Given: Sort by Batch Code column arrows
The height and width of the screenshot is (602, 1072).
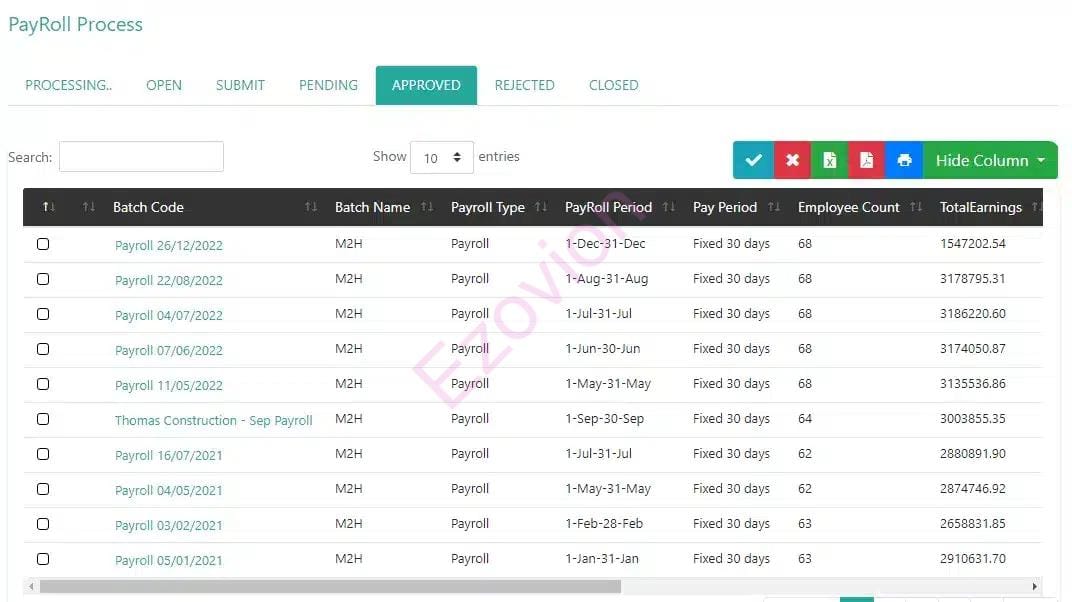Looking at the screenshot, I should (311, 207).
